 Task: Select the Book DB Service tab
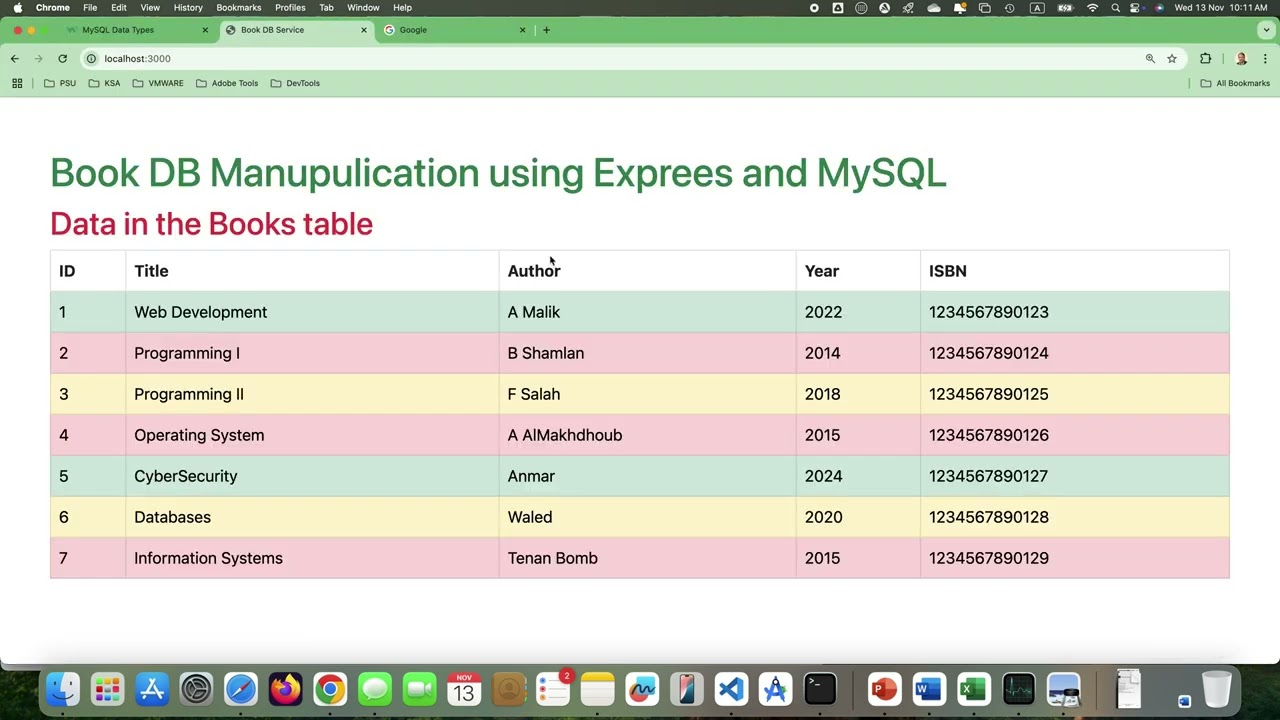point(296,30)
